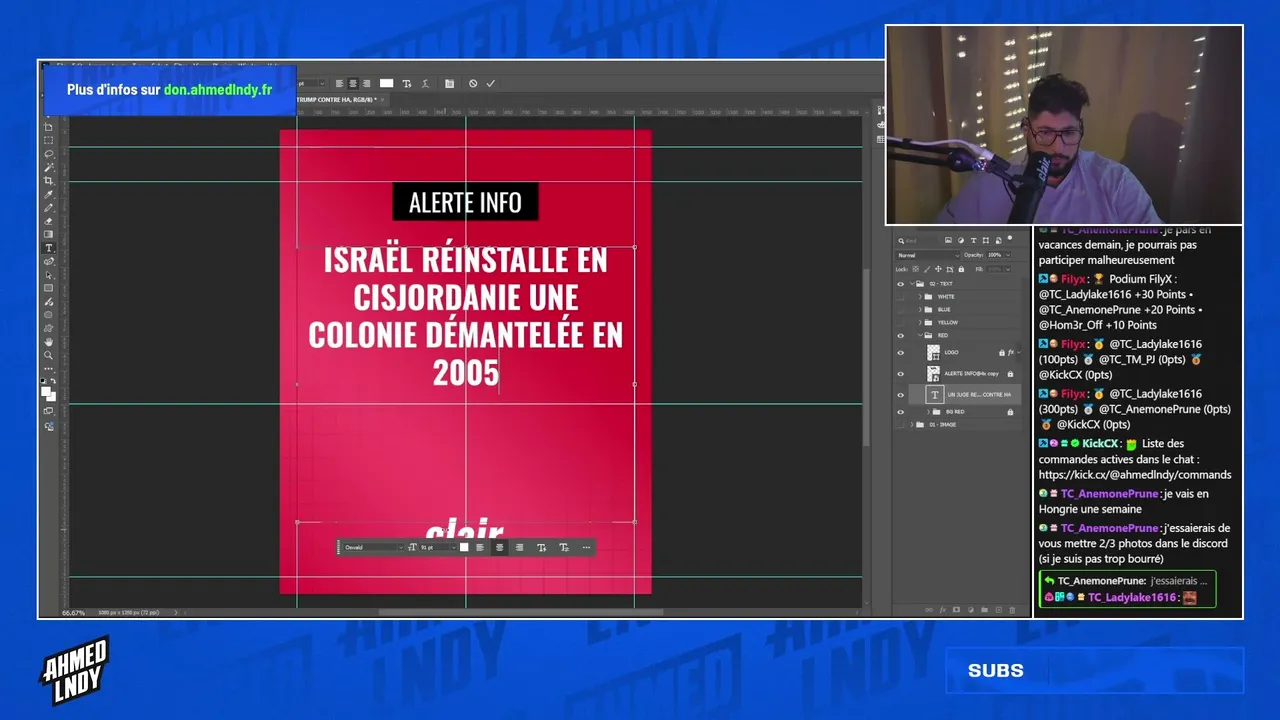This screenshot has height=720, width=1280.
Task: Select the Path Selection arrow tool
Action: coord(48,275)
